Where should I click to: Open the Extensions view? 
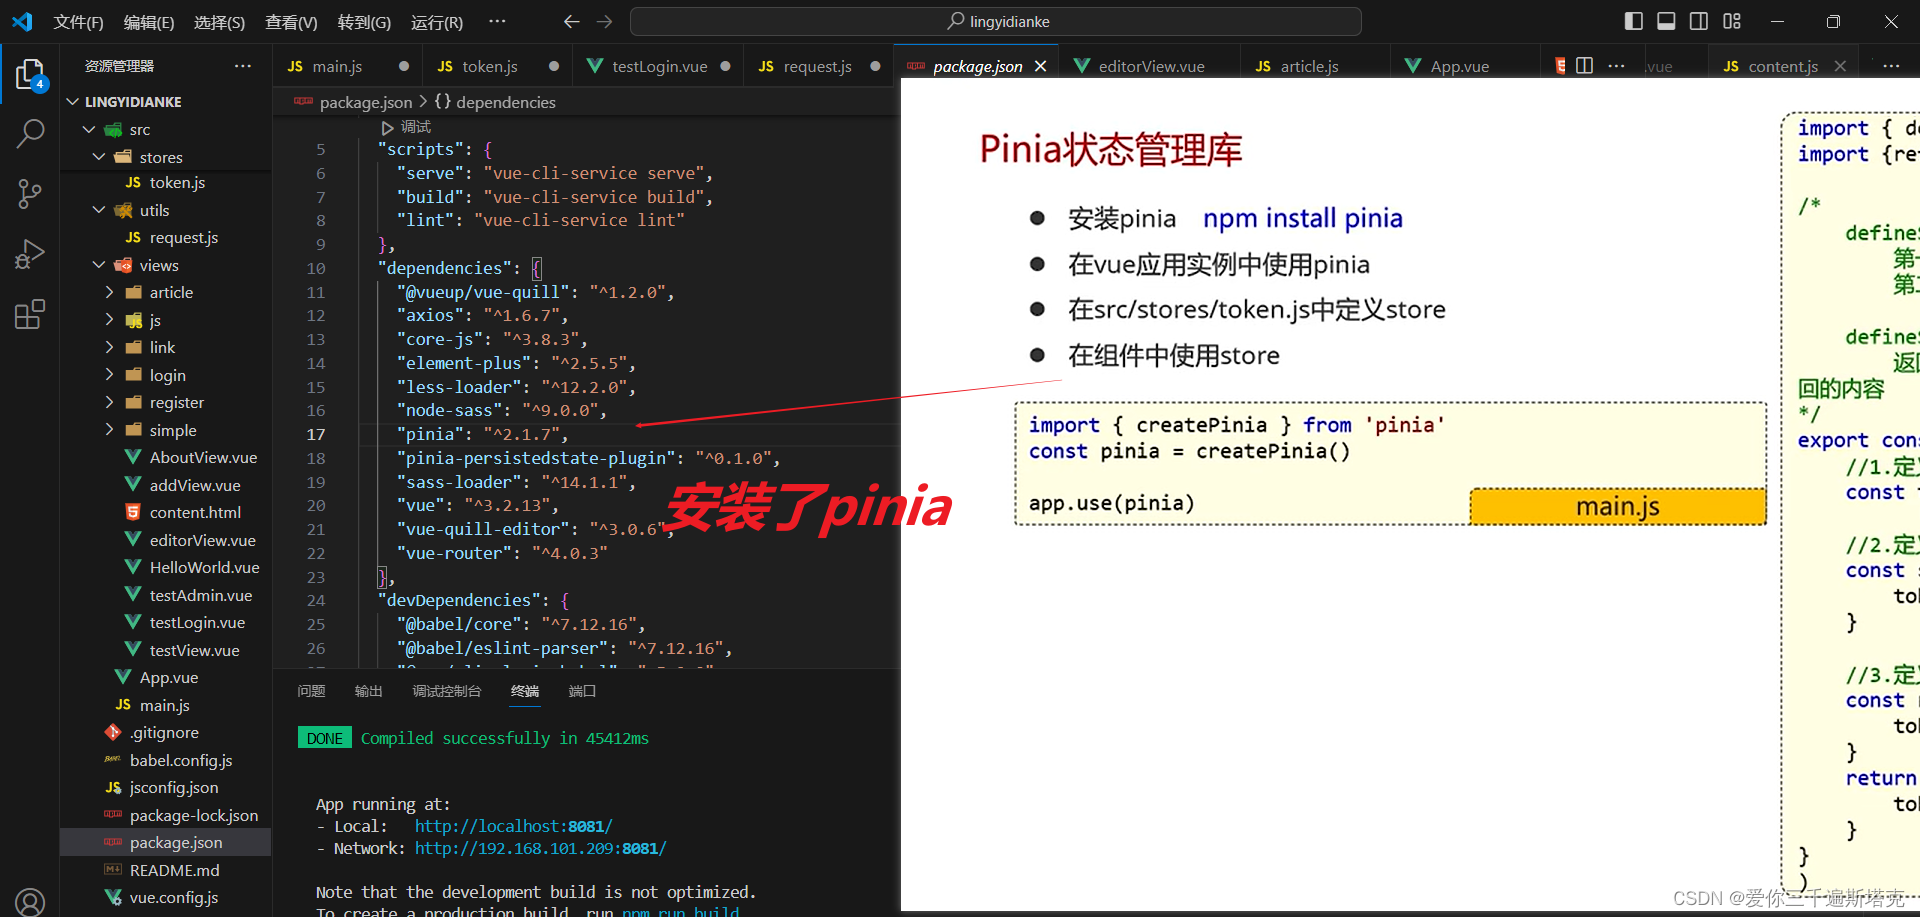[30, 314]
